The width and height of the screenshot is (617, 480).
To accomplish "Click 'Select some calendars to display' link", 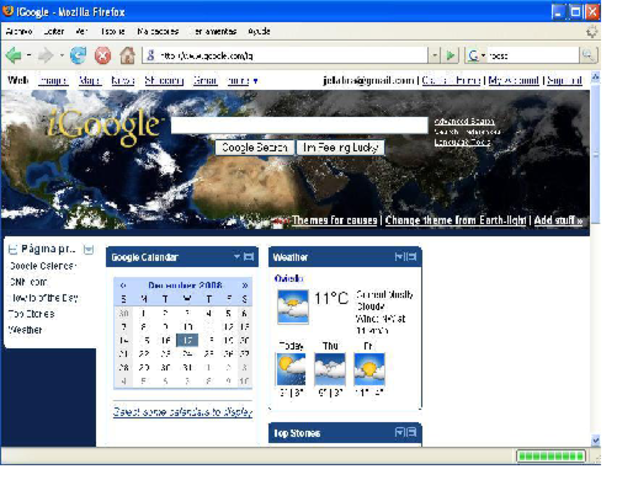I will [x=183, y=412].
